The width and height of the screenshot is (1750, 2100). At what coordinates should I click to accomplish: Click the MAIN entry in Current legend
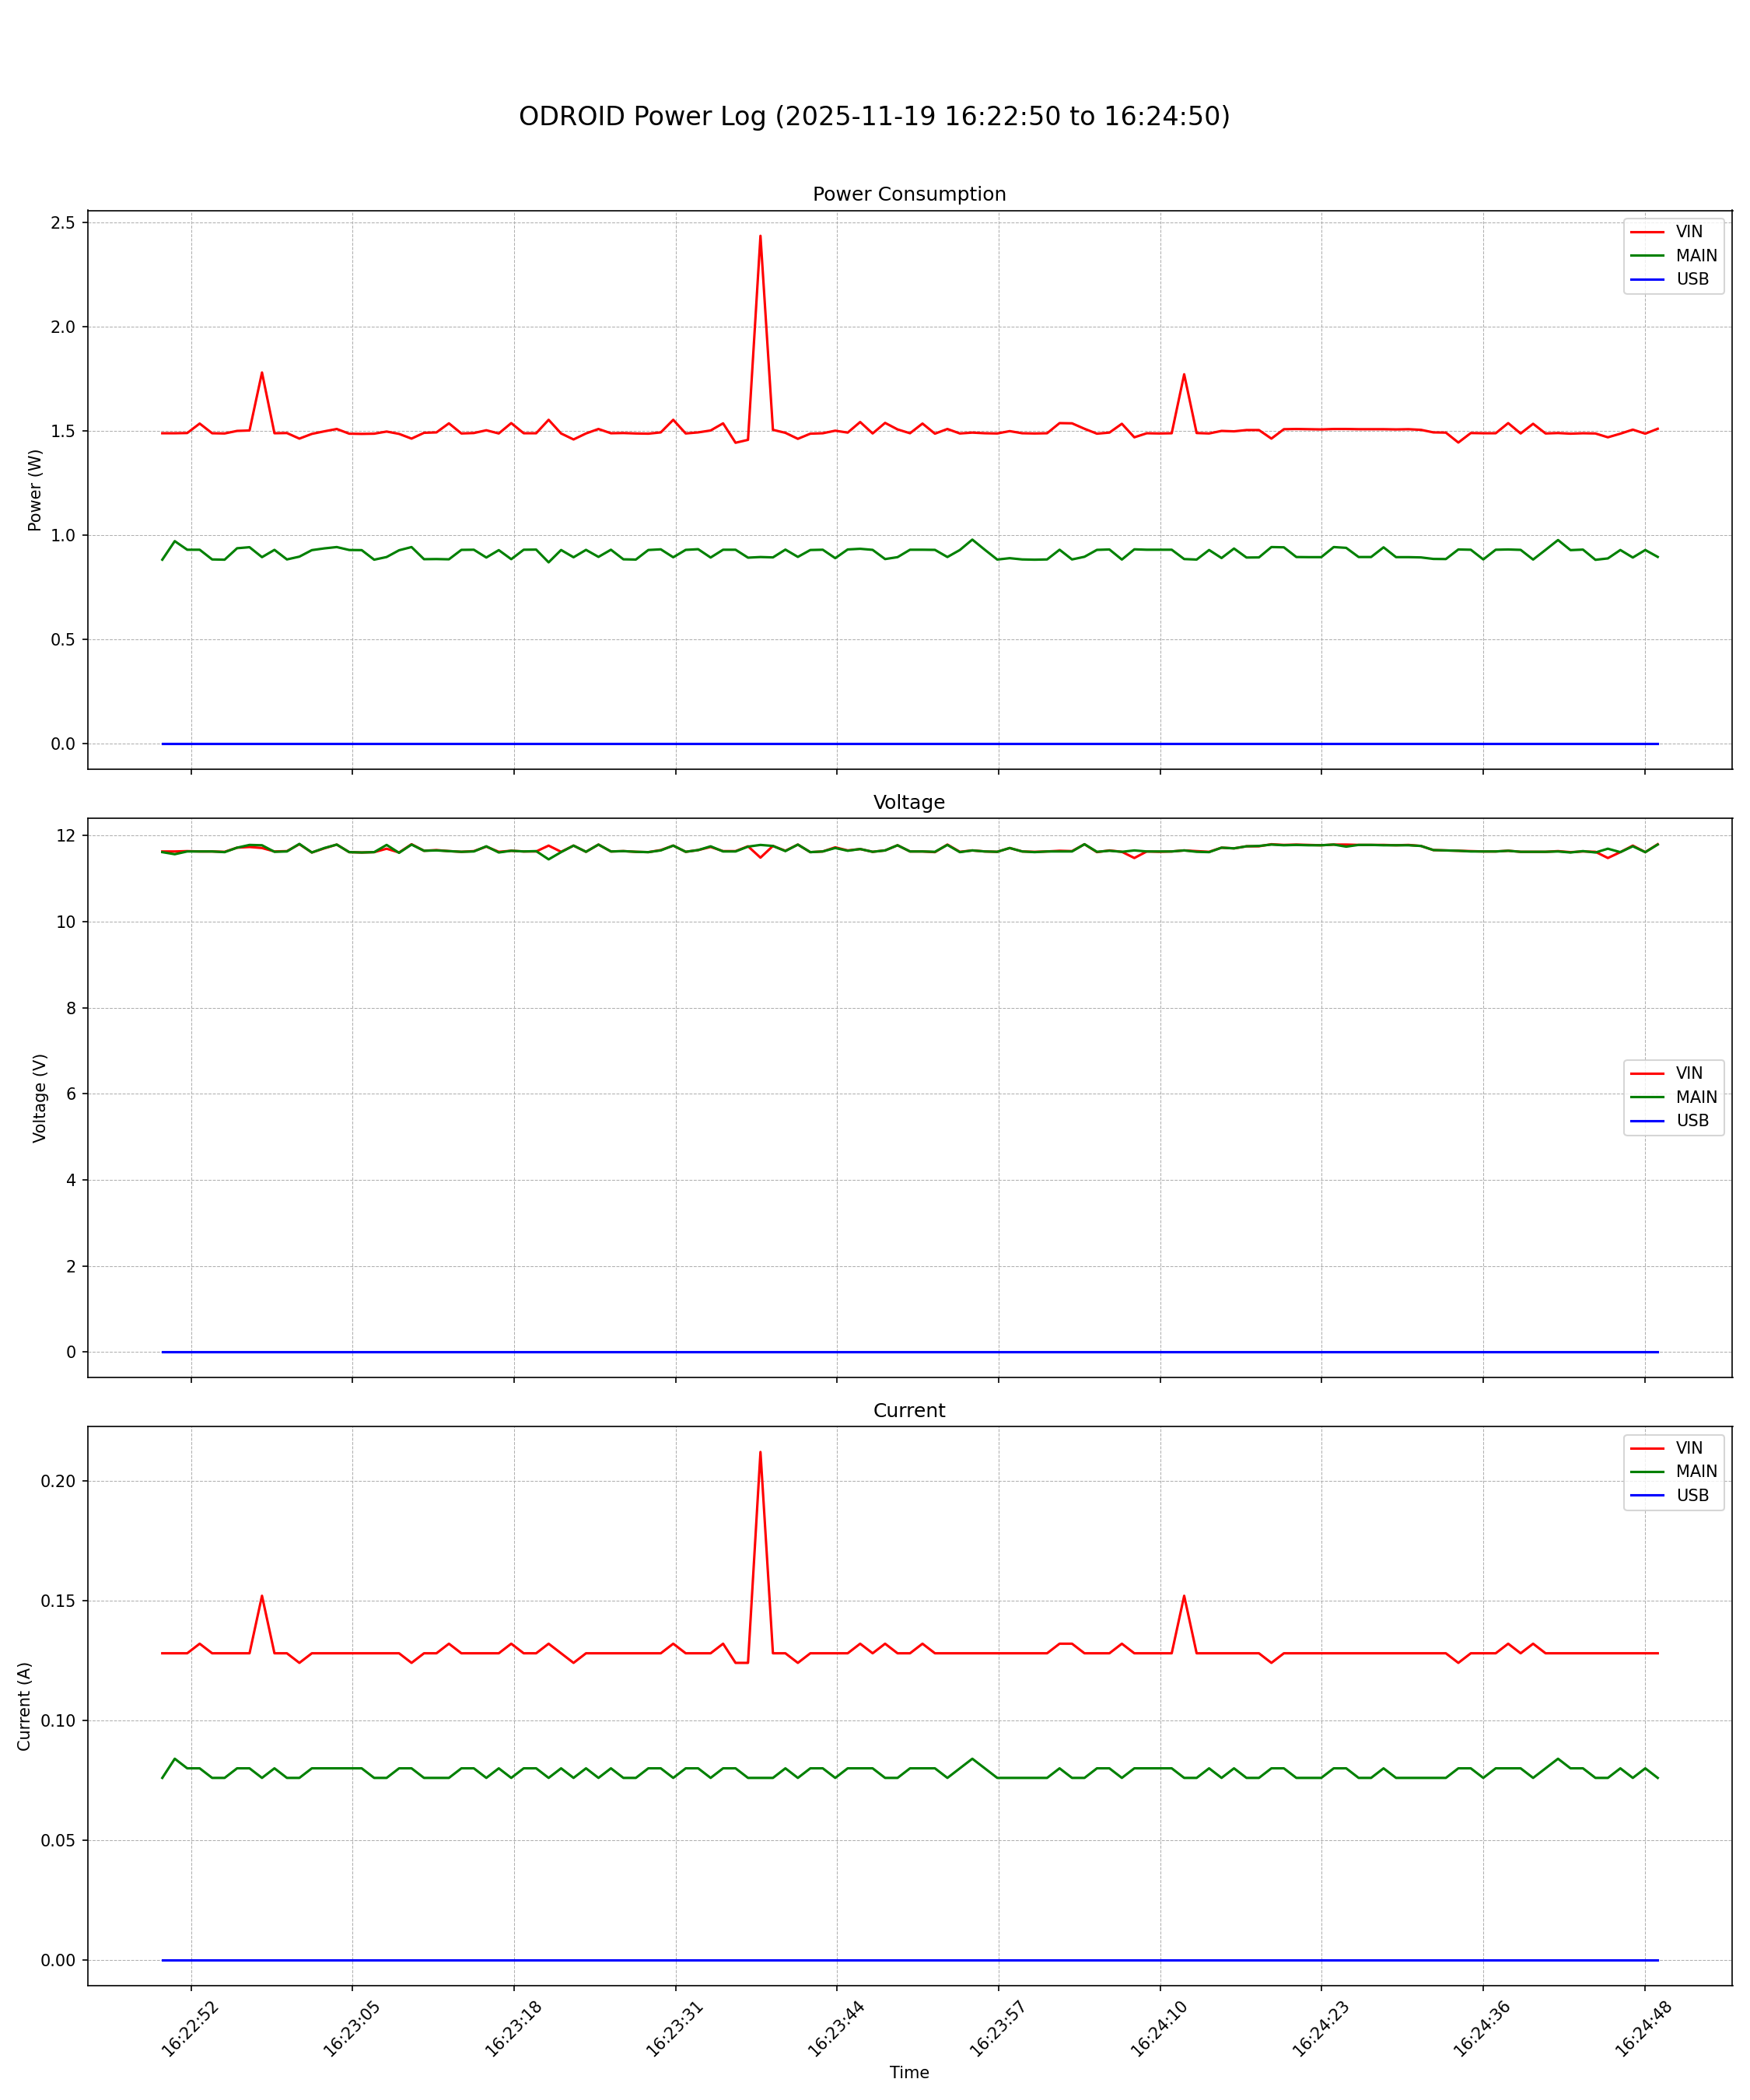point(1696,1471)
